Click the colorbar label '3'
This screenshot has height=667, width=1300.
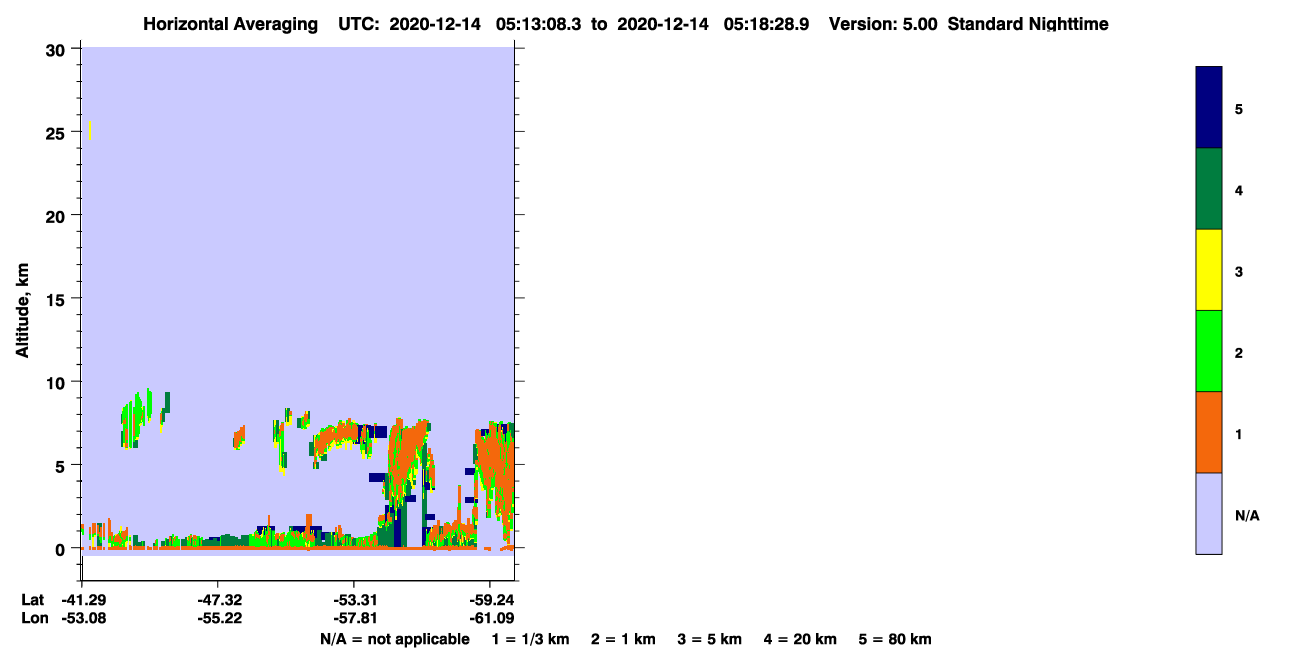coord(1239,271)
